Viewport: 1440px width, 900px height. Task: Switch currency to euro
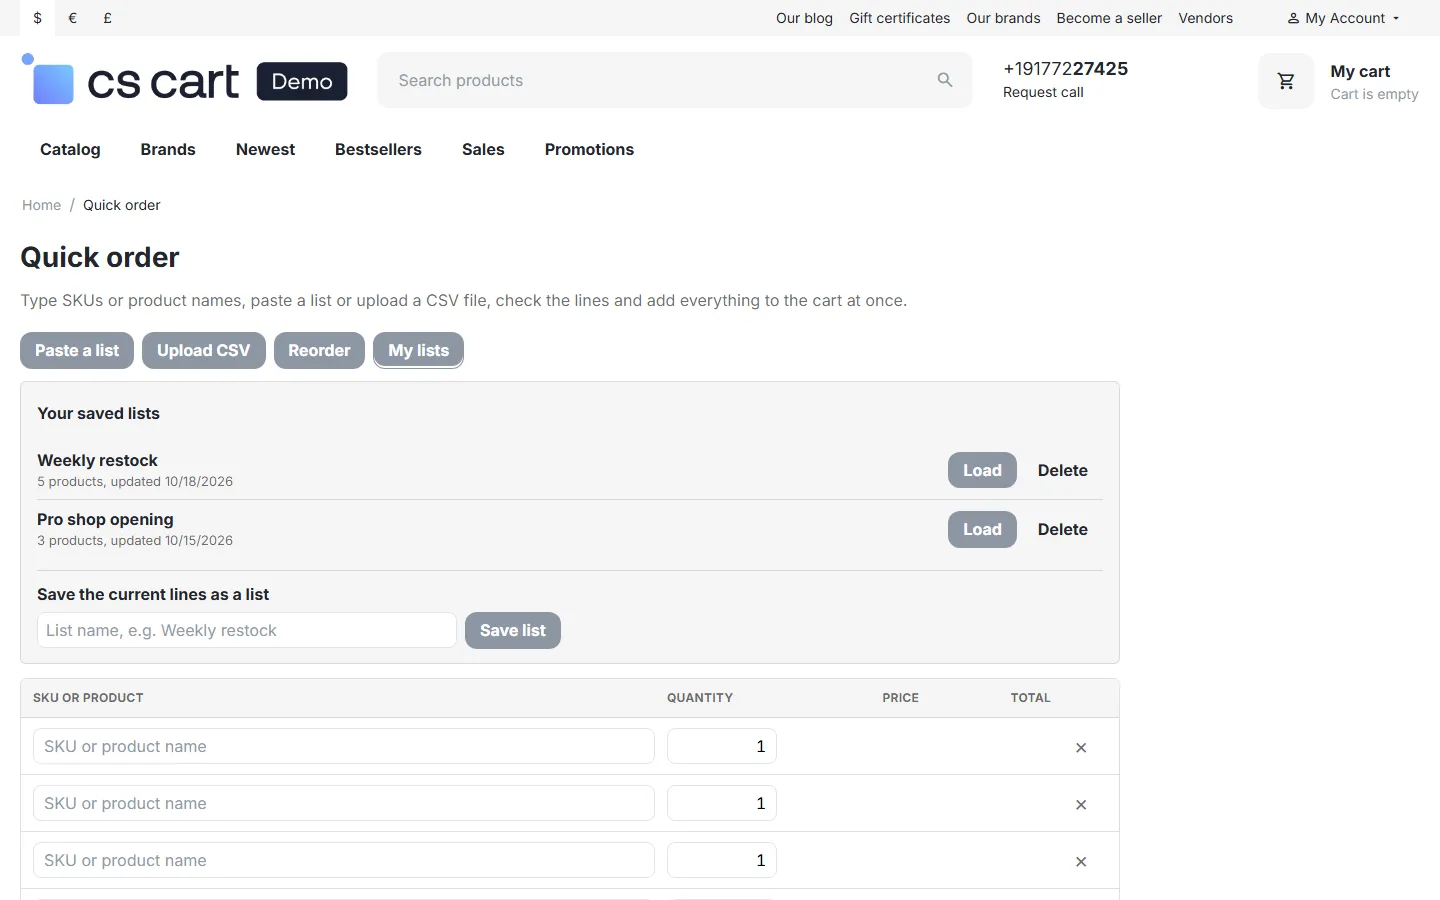click(73, 18)
